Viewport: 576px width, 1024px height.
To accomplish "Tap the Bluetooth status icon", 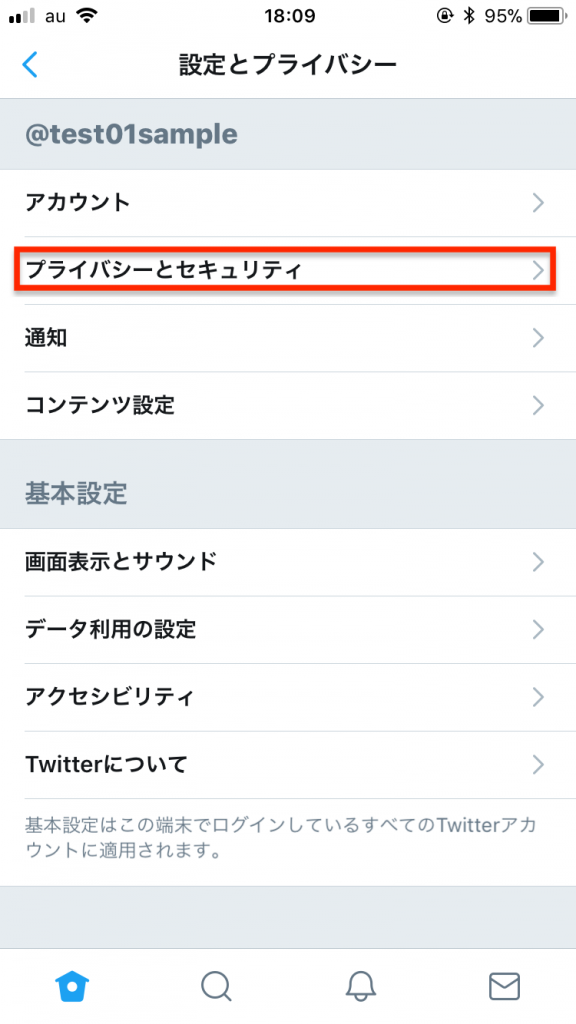I will tap(469, 16).
